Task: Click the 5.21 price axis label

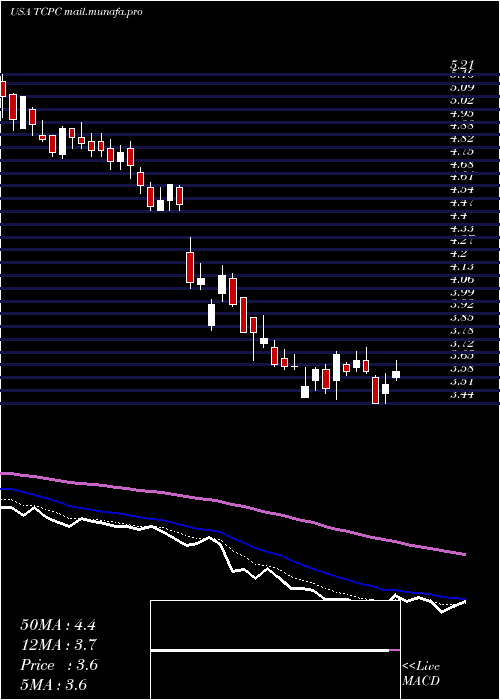Action: (462, 65)
